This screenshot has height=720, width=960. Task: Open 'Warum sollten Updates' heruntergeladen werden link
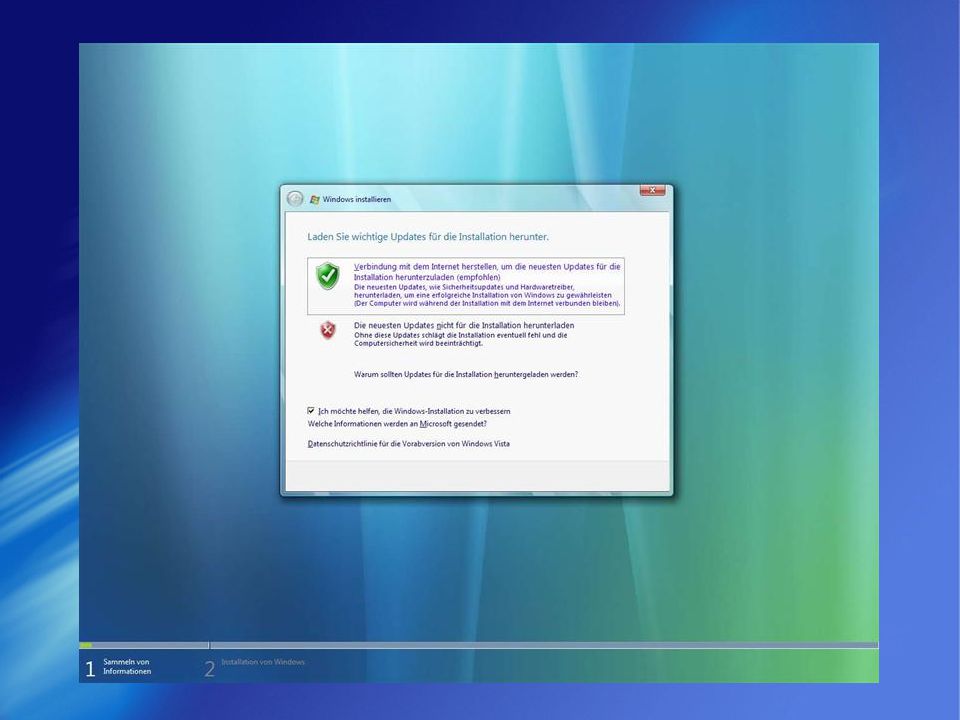click(466, 374)
